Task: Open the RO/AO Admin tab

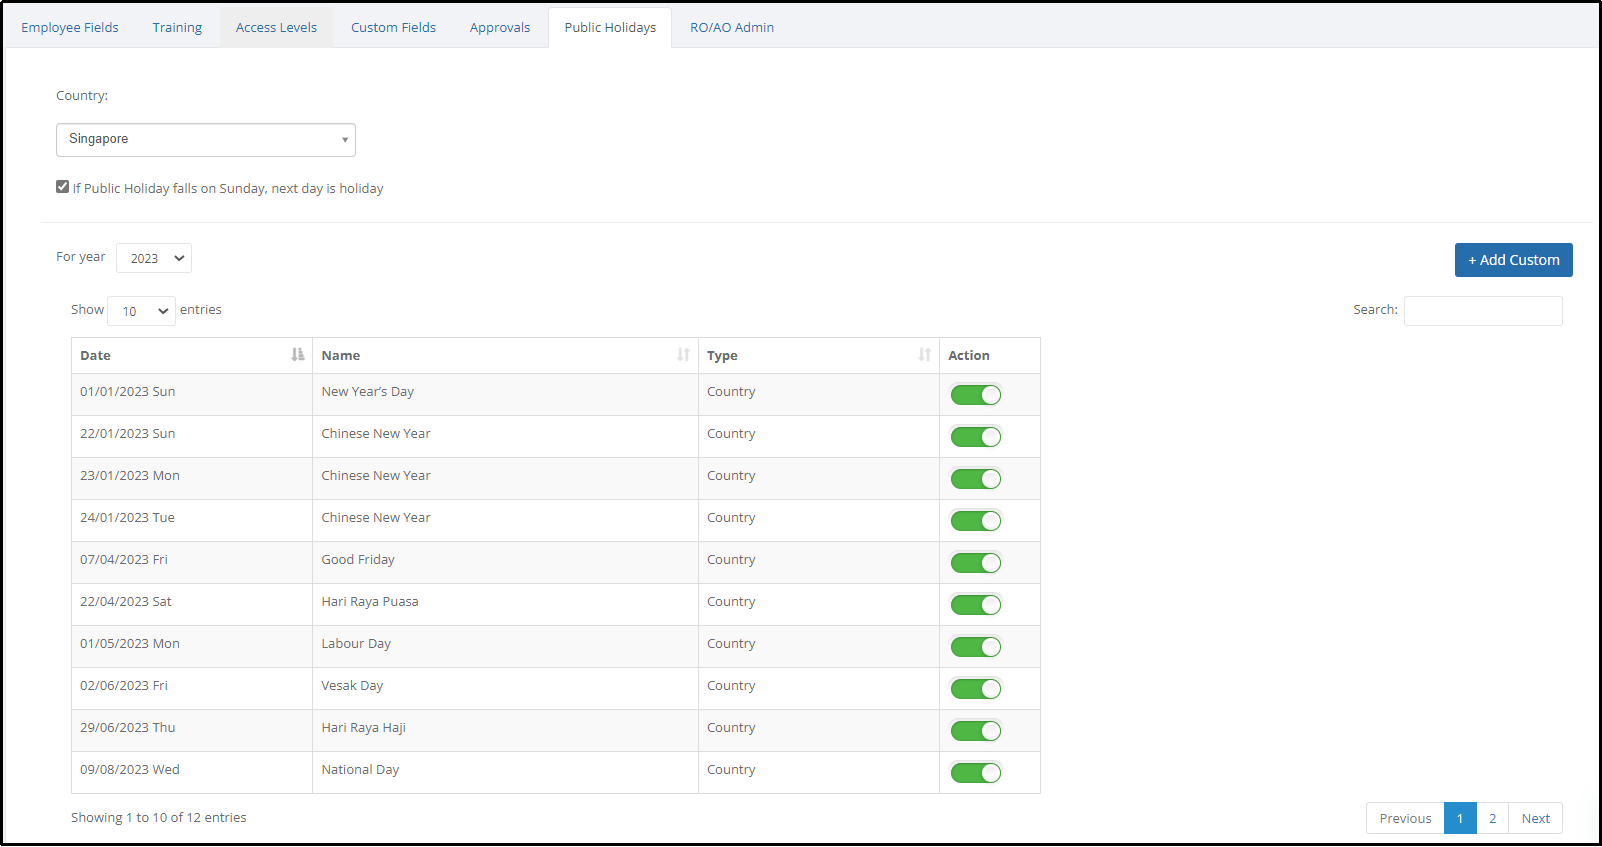Action: pyautogui.click(x=732, y=28)
